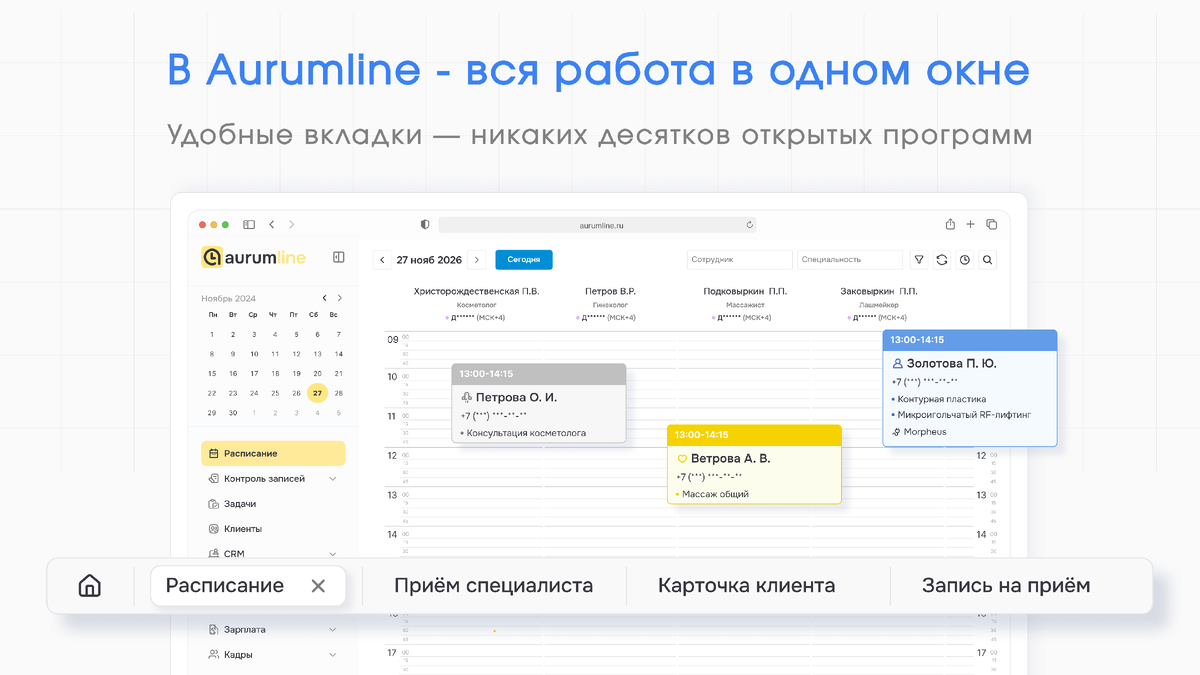Click the browser share icon
Screen dimensions: 1200x675
pos(950,224)
